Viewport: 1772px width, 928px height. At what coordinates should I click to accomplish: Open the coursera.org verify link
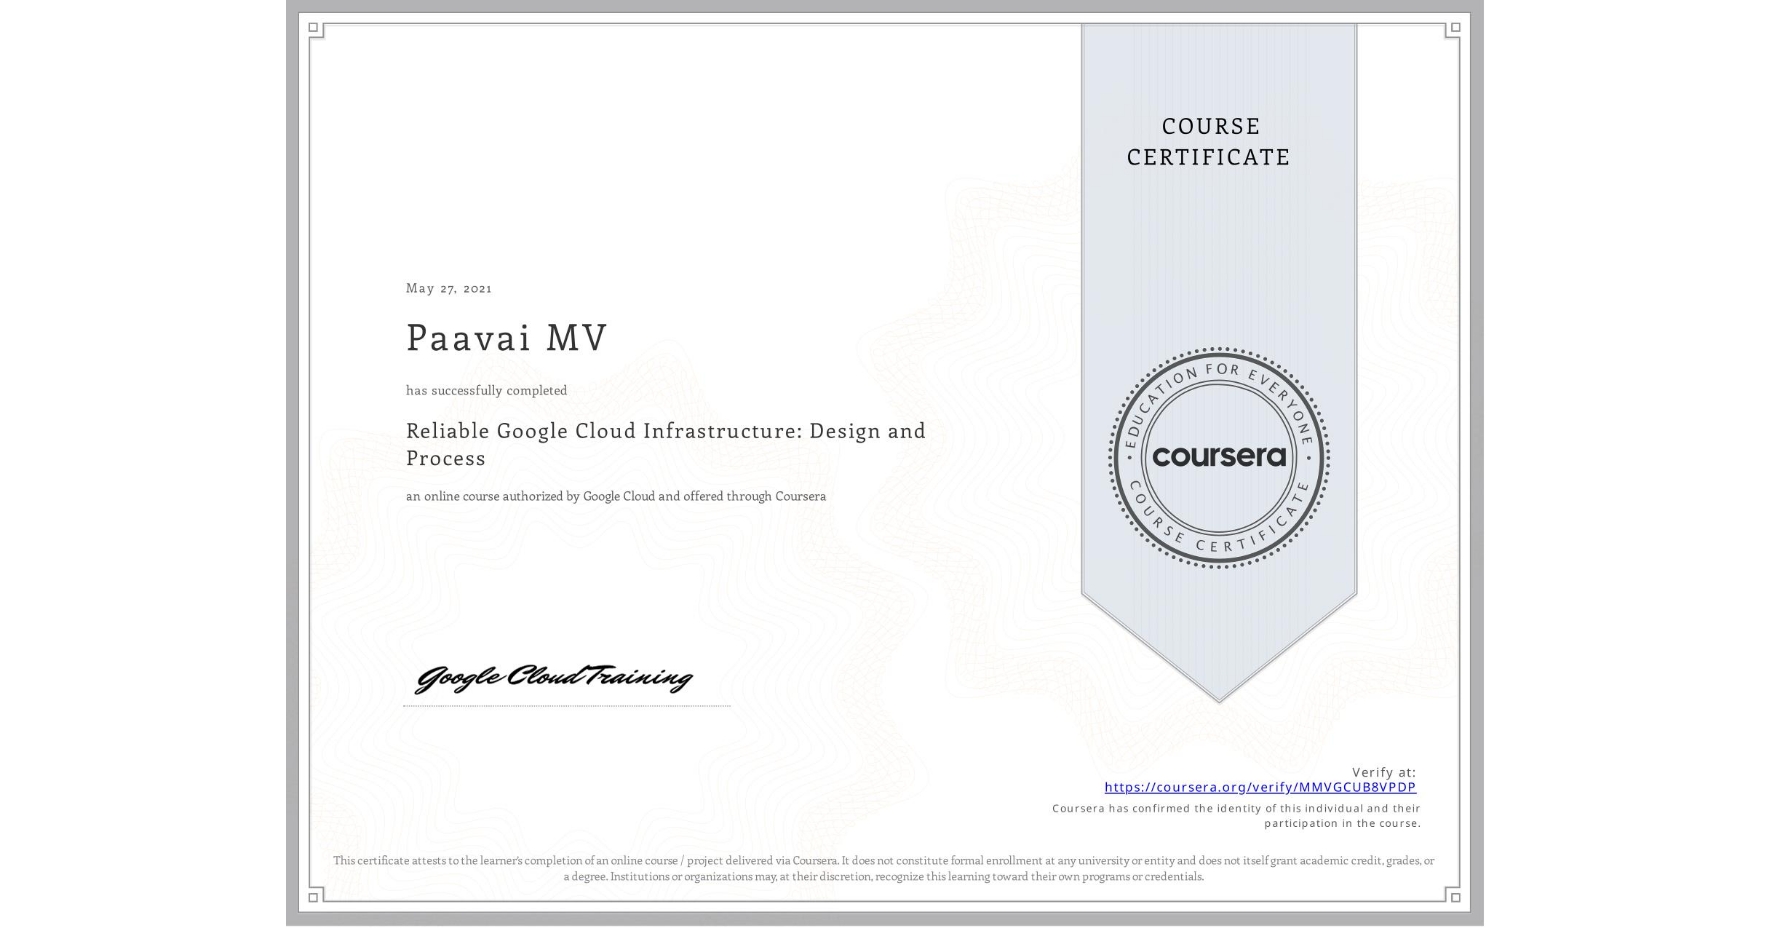[1260, 787]
